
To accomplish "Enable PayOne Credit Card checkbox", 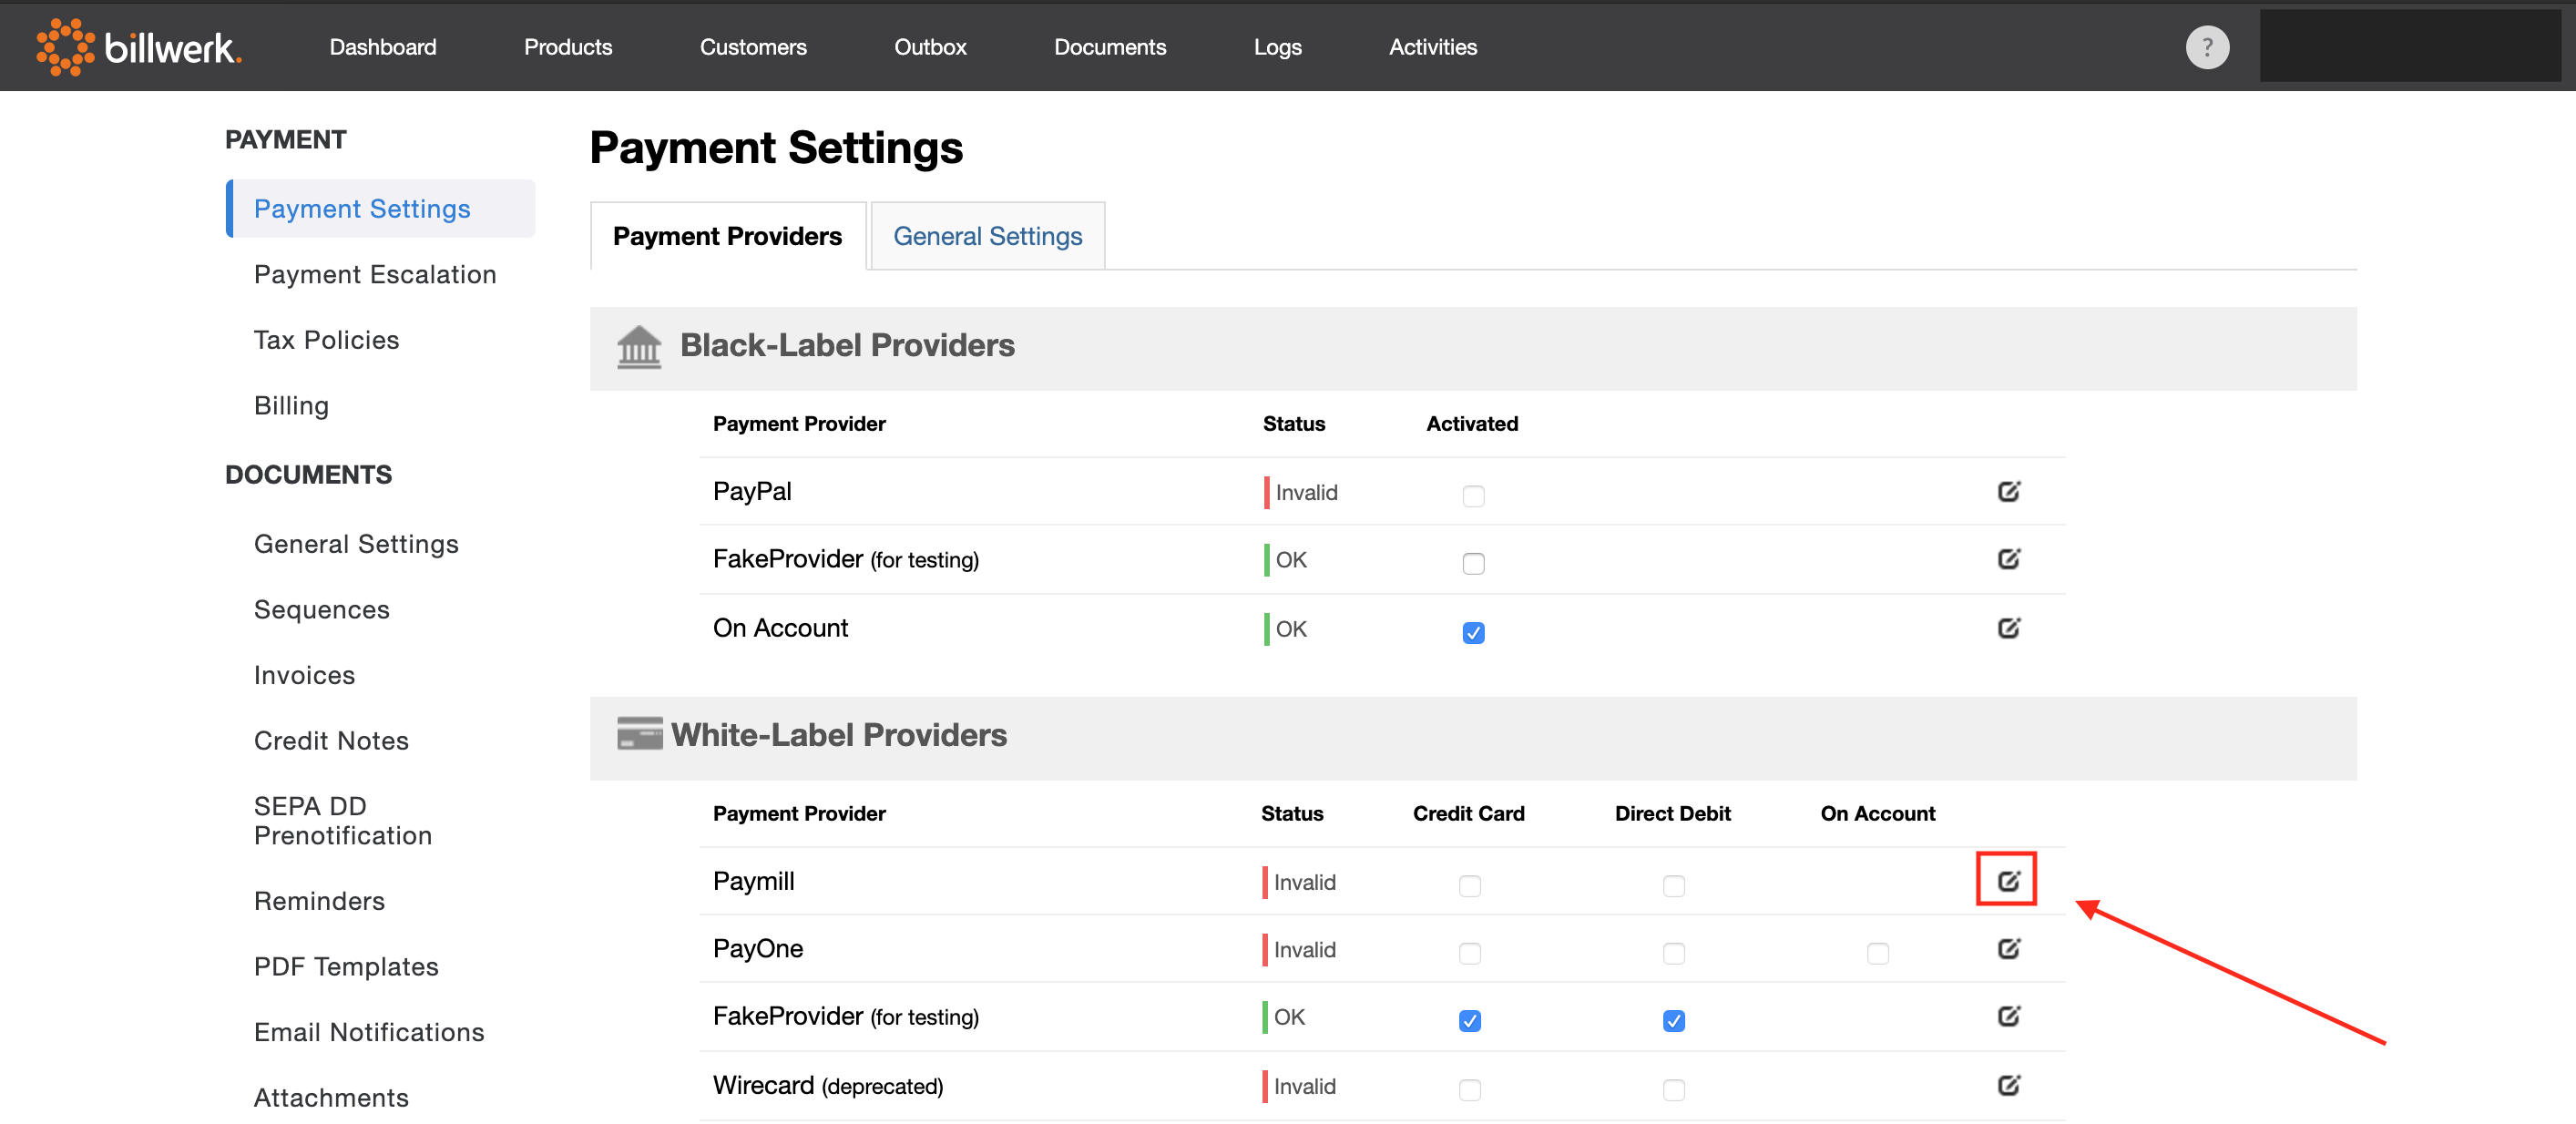I will pos(1469,952).
